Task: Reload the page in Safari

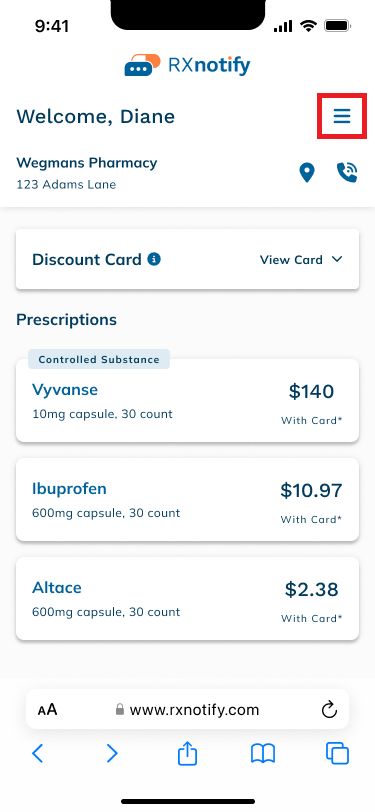Action: (329, 710)
